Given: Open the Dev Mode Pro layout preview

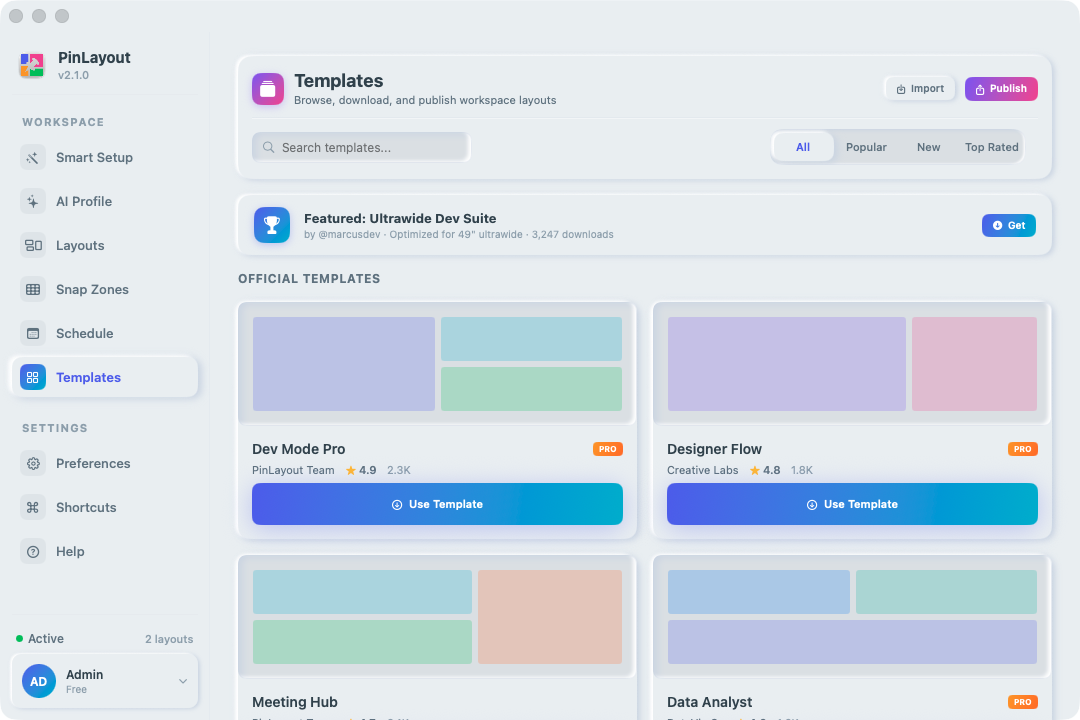Looking at the screenshot, I should (x=437, y=364).
